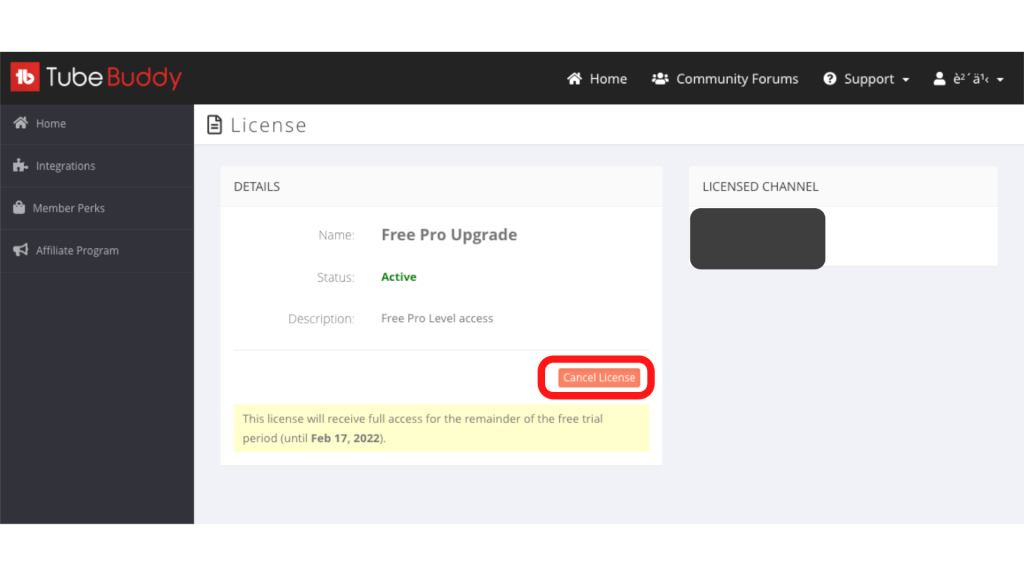Click the Affiliate Program megaphone icon
Screen dimensions: 1024x576
coord(21,250)
